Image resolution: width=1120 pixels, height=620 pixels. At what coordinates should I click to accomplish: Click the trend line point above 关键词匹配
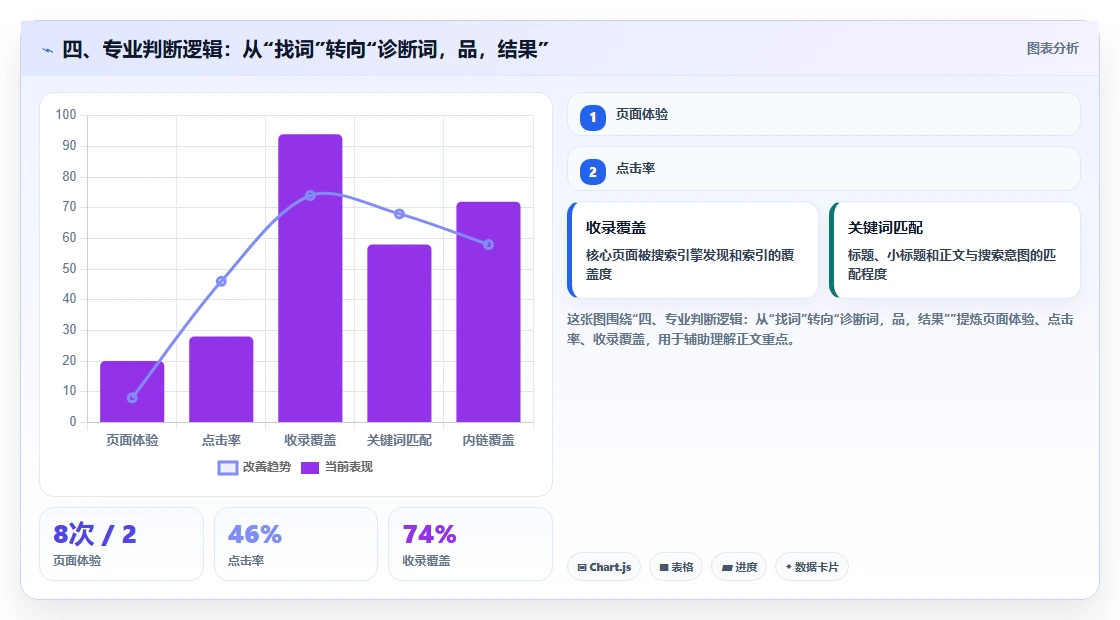tap(399, 214)
